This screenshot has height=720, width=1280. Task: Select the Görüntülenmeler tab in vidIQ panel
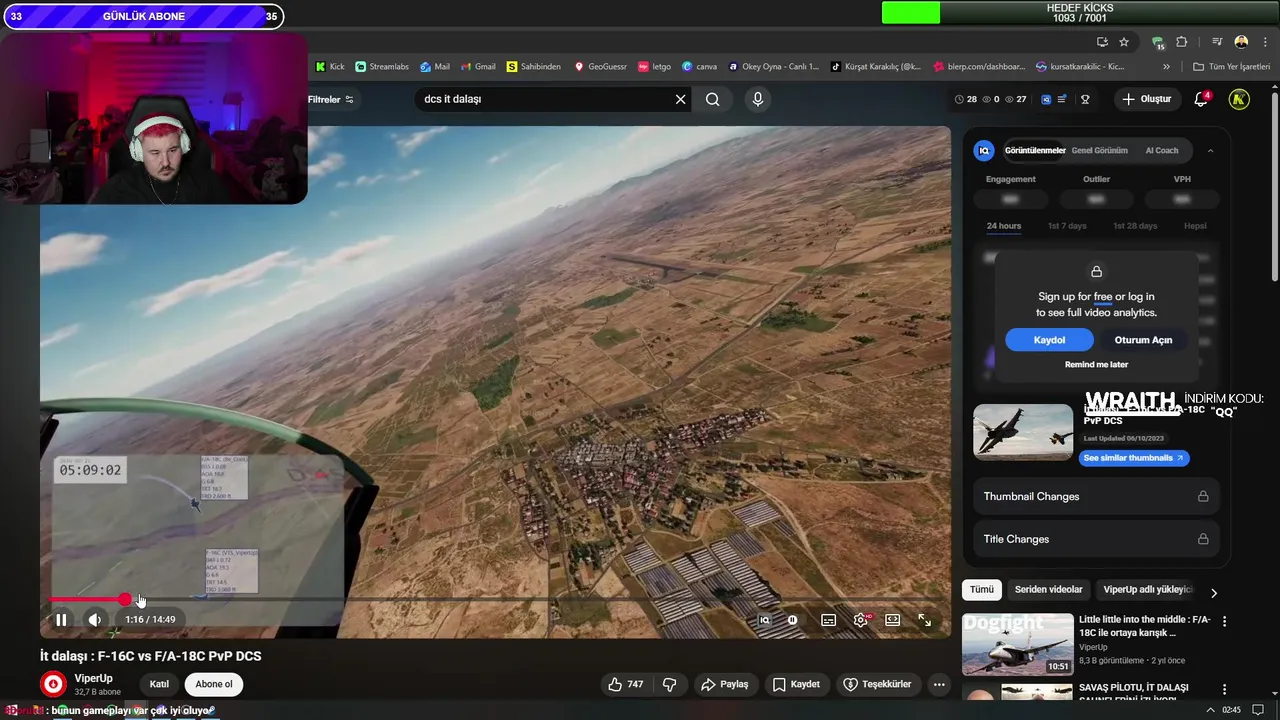1034,151
